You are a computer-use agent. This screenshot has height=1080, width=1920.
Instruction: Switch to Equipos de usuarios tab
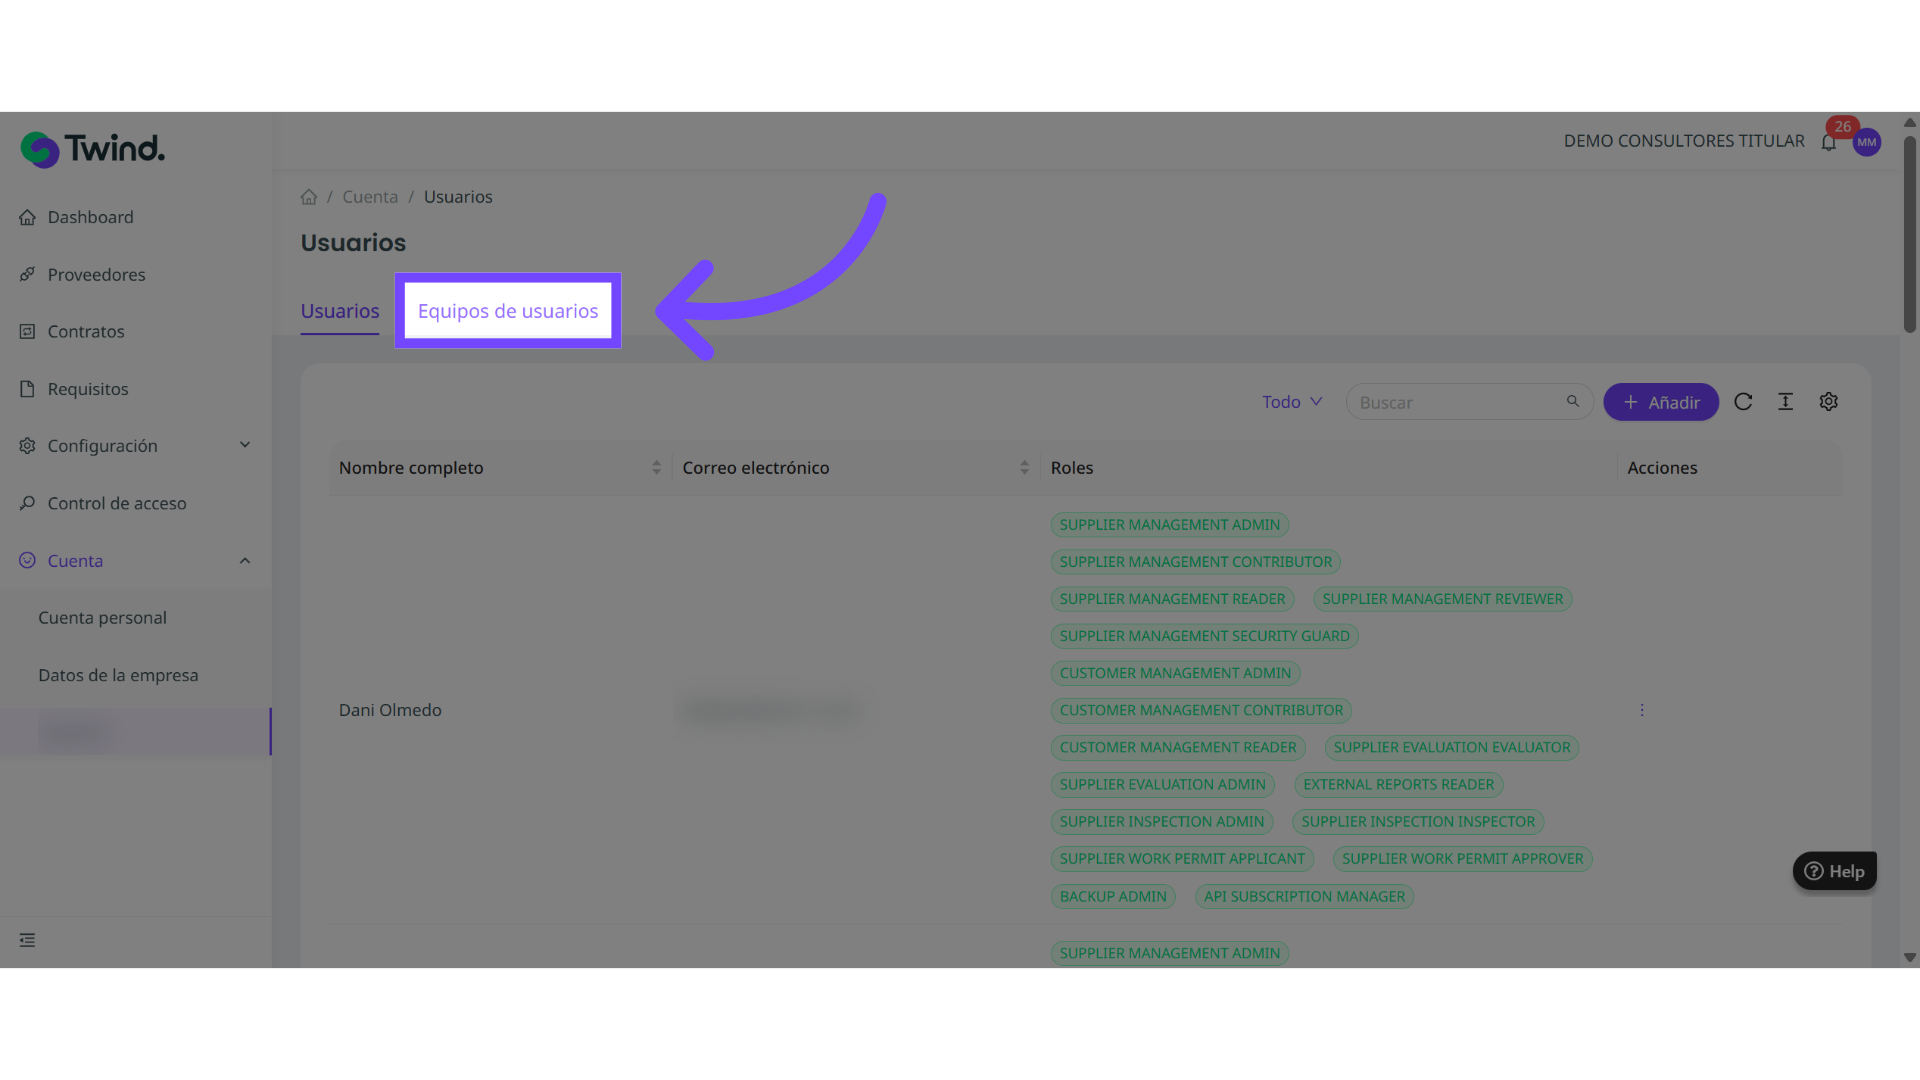pyautogui.click(x=508, y=311)
